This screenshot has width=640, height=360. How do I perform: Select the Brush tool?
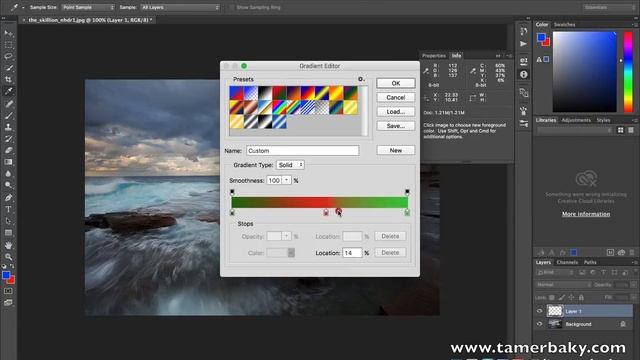[9, 116]
